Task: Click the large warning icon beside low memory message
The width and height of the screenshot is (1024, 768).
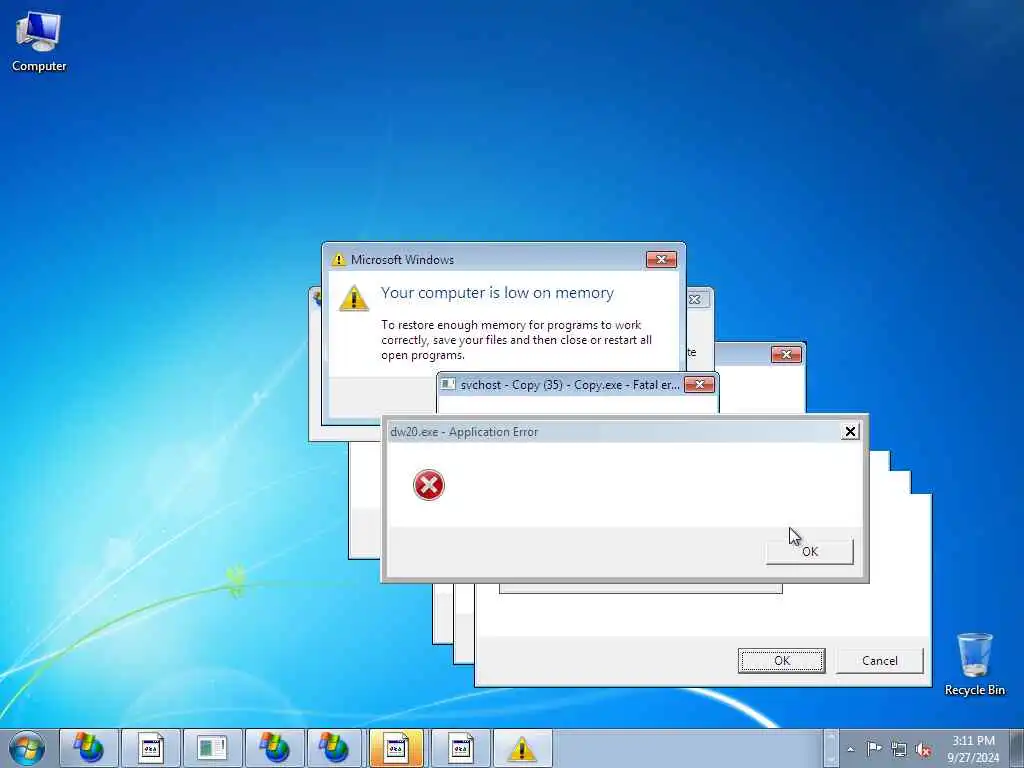Action: [x=354, y=298]
